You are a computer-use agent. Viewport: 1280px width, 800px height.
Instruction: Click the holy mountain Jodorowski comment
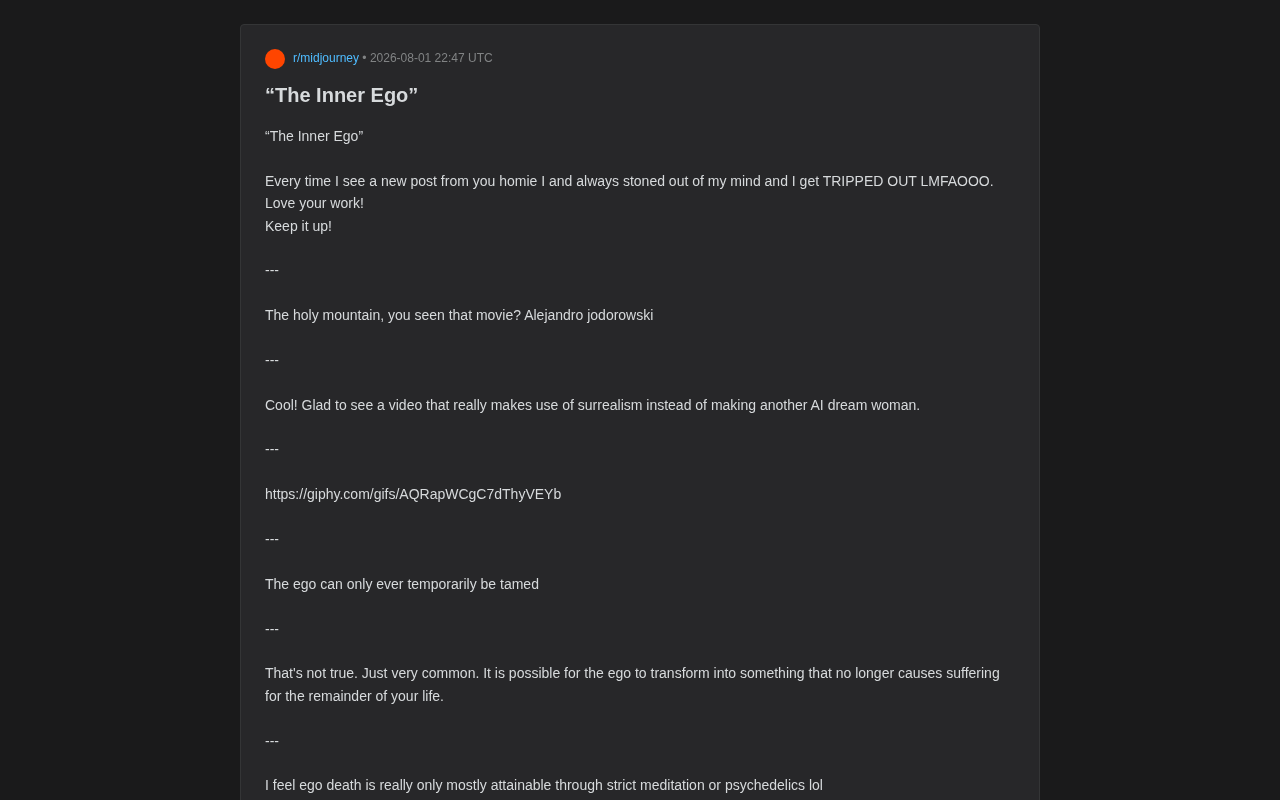pos(459,315)
